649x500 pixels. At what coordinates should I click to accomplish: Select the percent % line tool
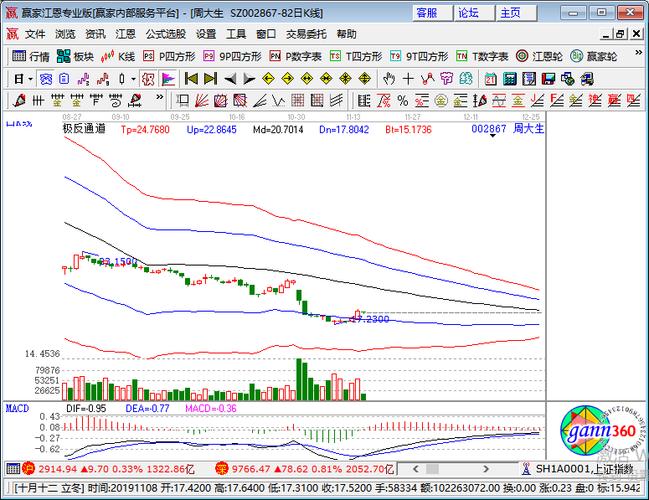coord(402,100)
